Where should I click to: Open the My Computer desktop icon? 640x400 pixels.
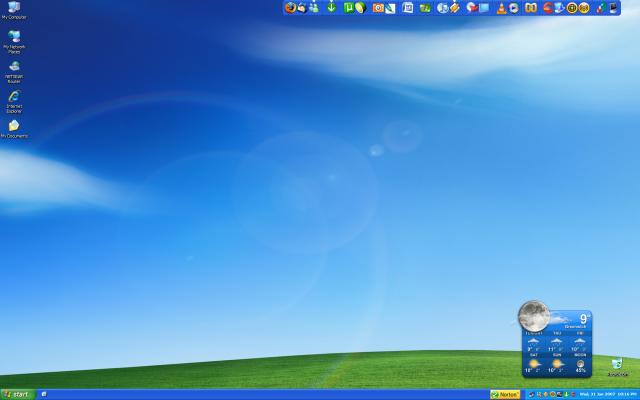(x=14, y=10)
